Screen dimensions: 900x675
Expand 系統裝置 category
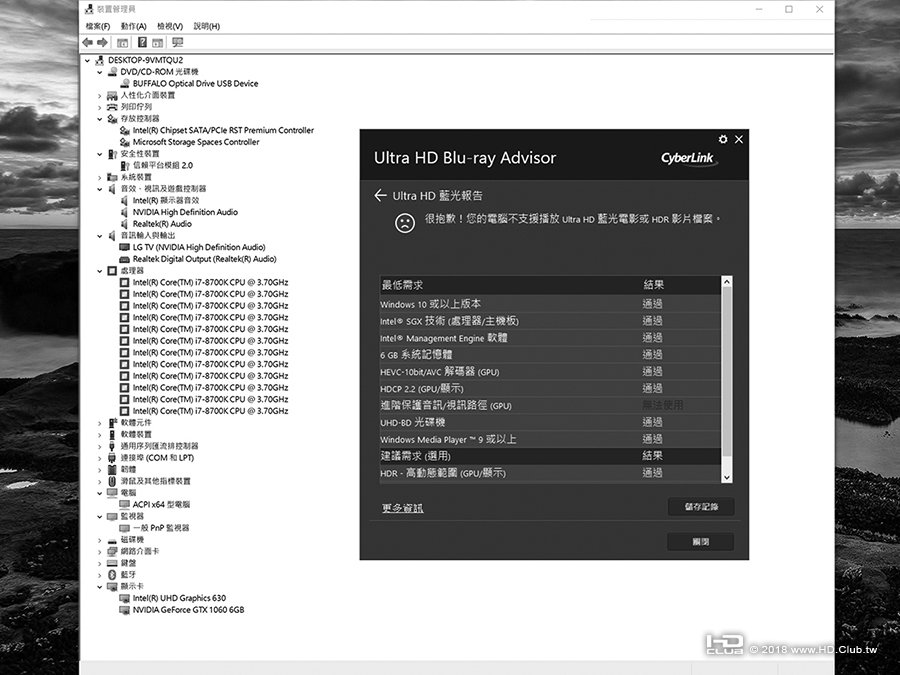tap(100, 177)
